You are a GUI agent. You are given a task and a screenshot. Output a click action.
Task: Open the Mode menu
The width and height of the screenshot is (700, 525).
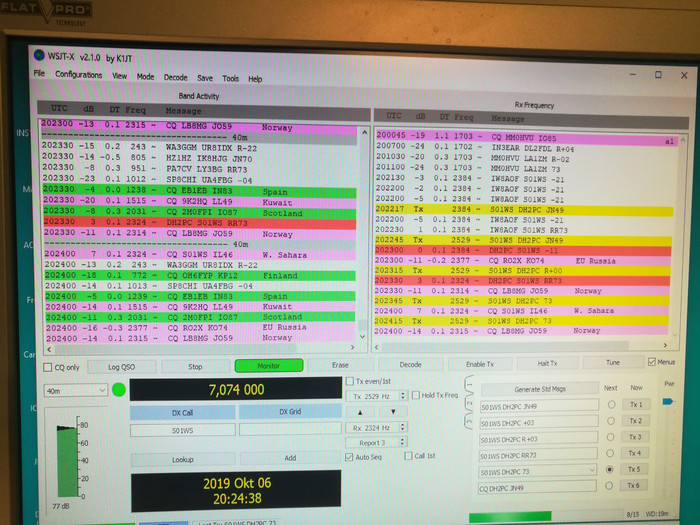145,77
